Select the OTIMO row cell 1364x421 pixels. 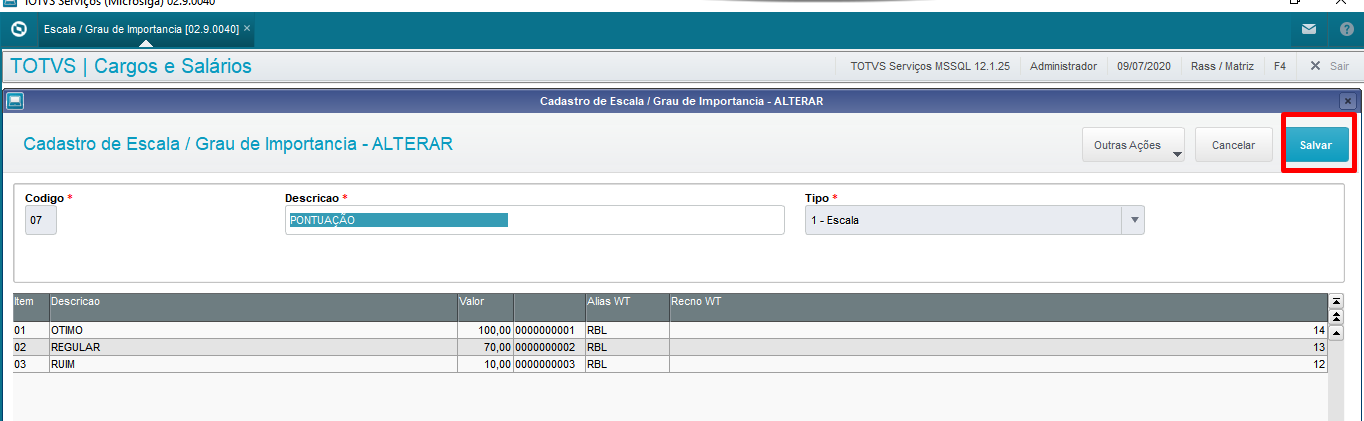click(253, 330)
